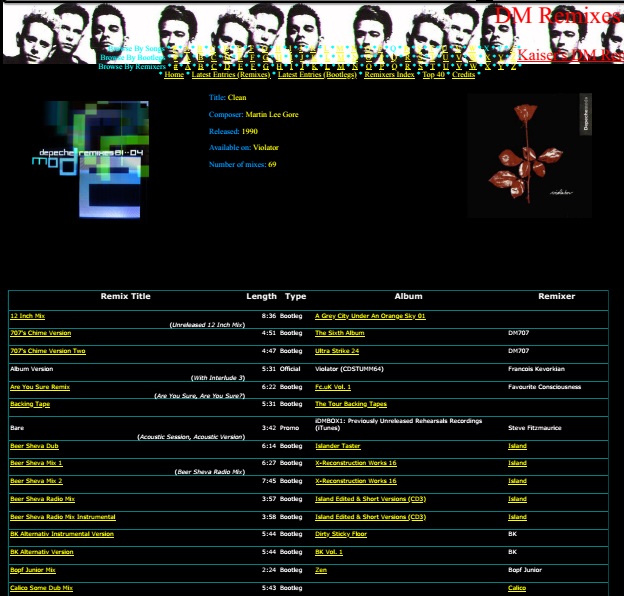Click the Type column header
The image size is (624, 596).
tap(295, 296)
